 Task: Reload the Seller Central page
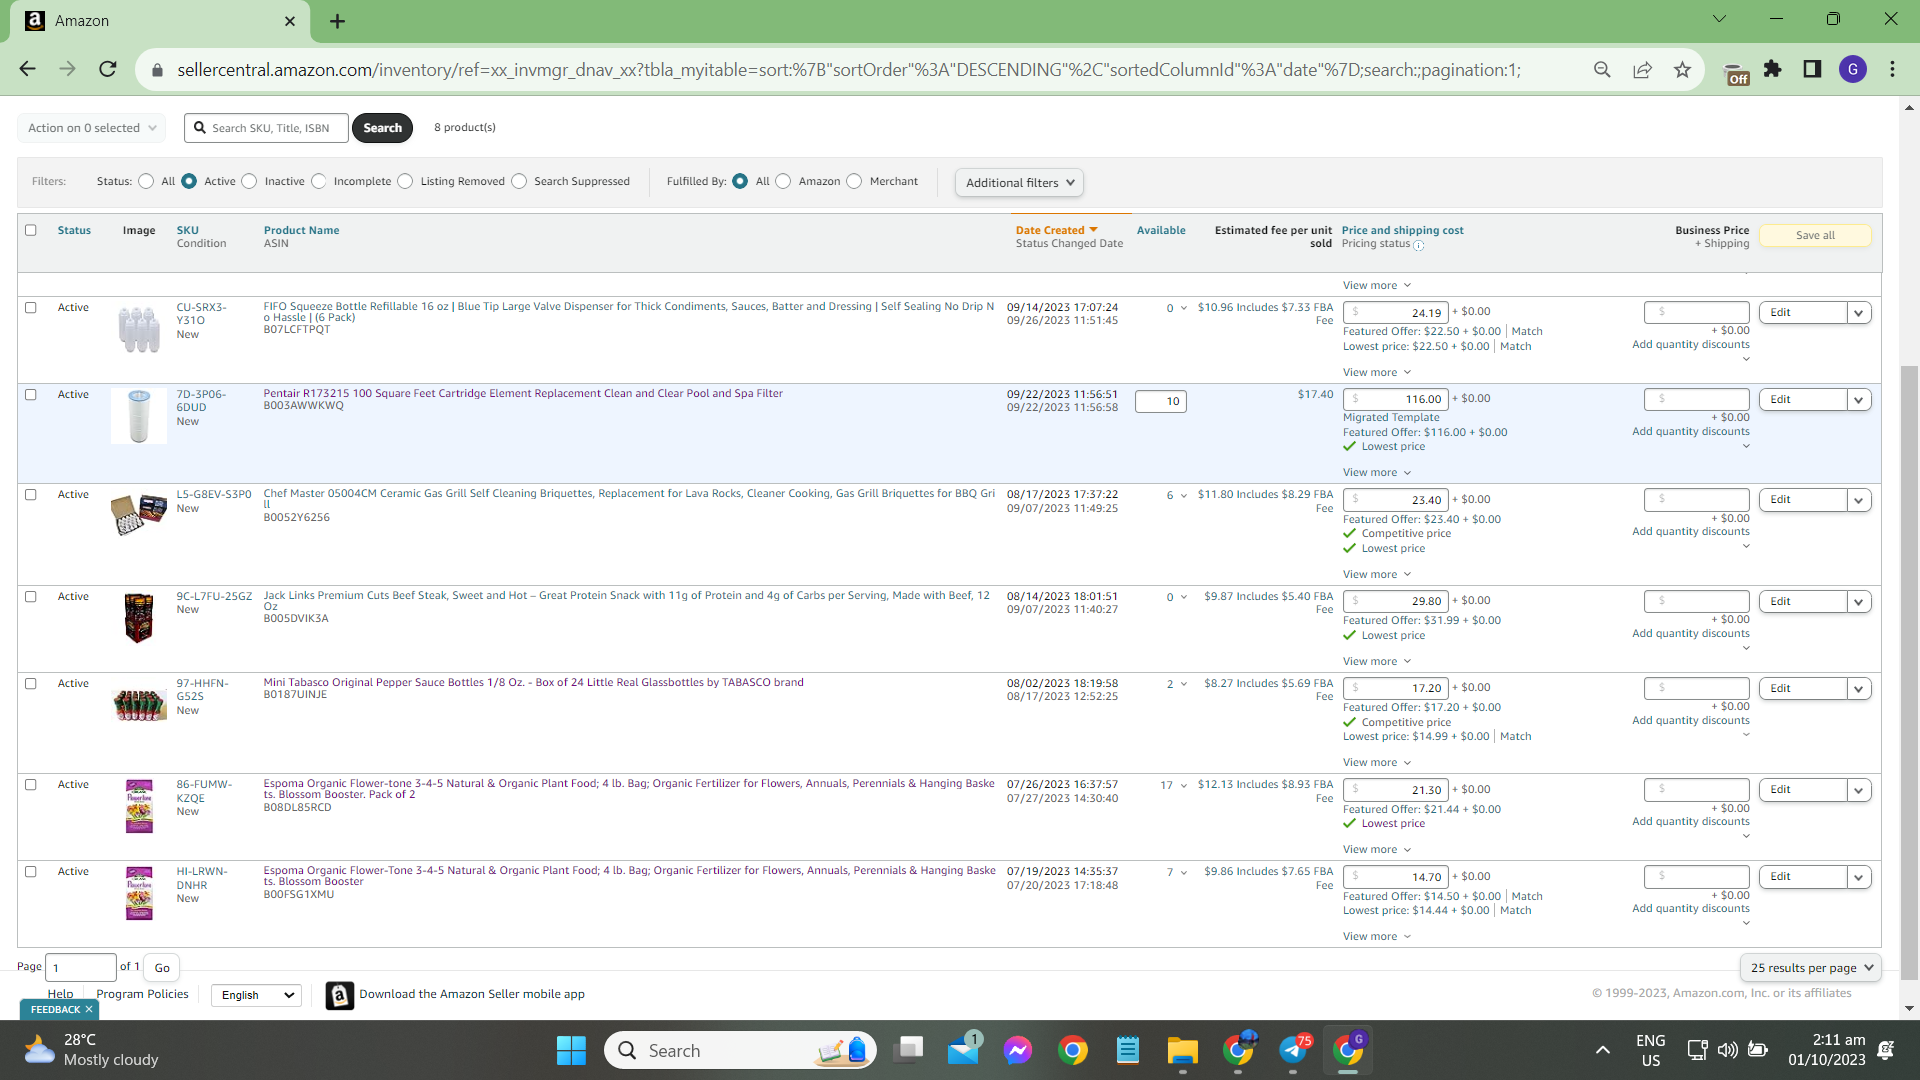pyautogui.click(x=108, y=69)
